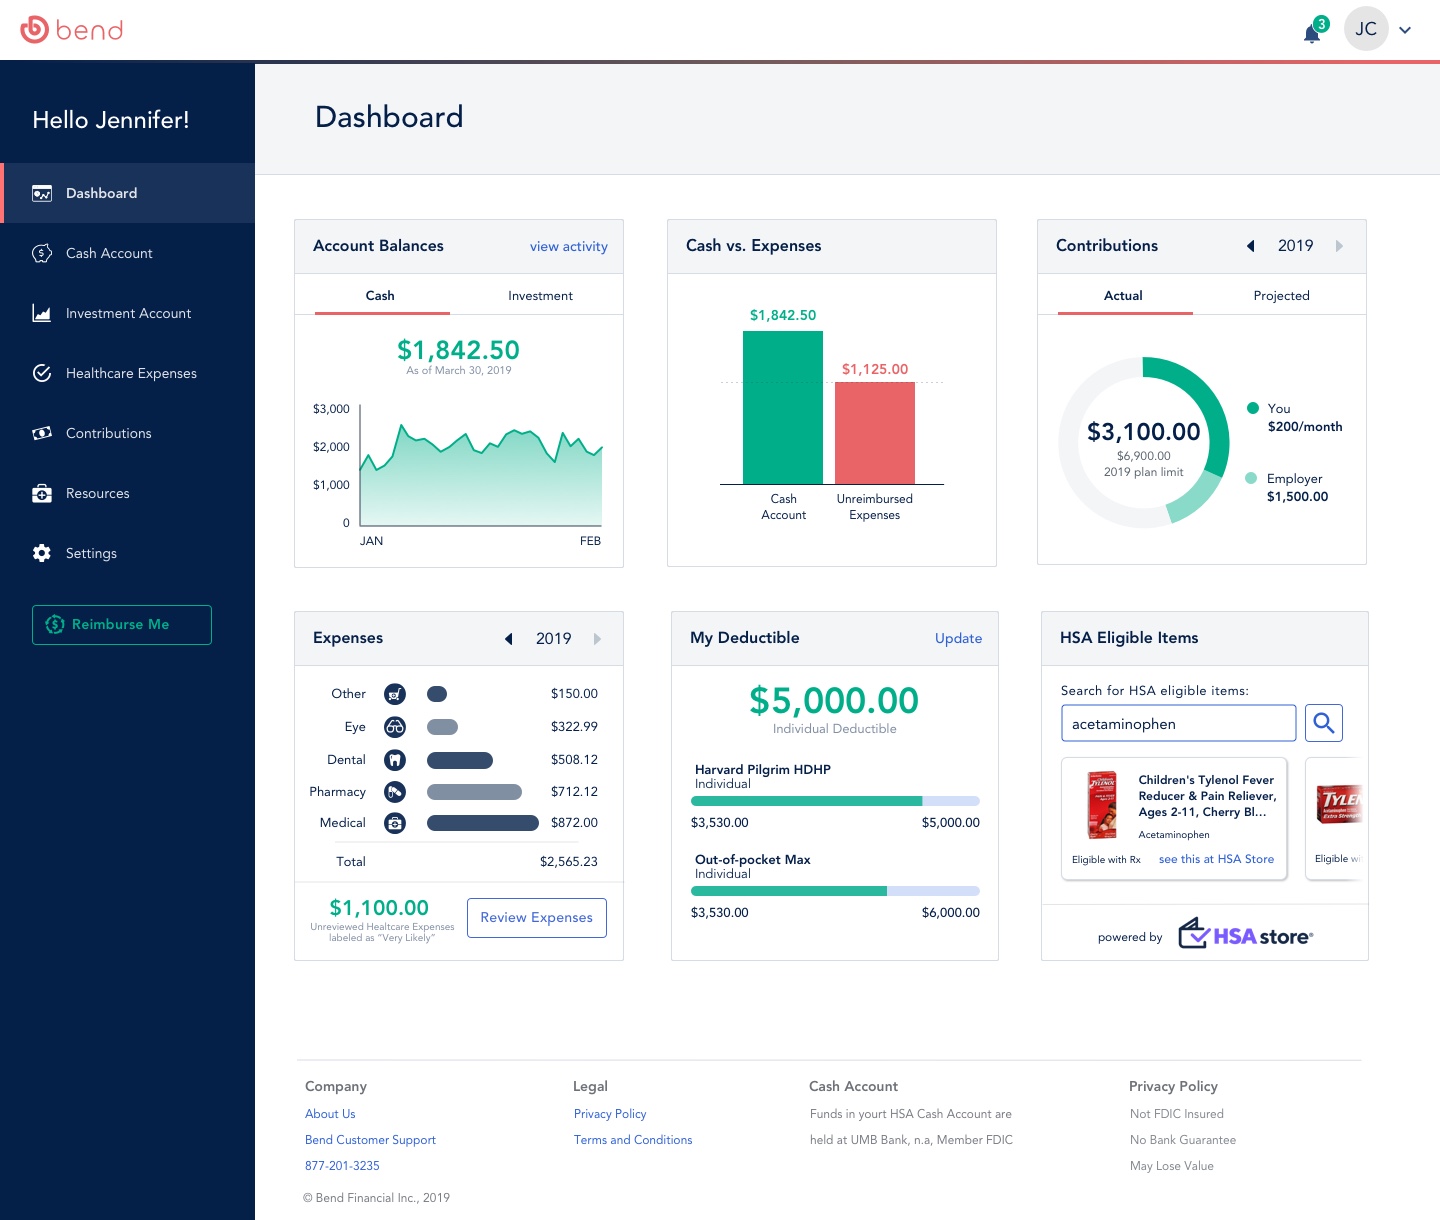1440x1220 pixels.
Task: Click the Contributions money icon
Action: (42, 433)
